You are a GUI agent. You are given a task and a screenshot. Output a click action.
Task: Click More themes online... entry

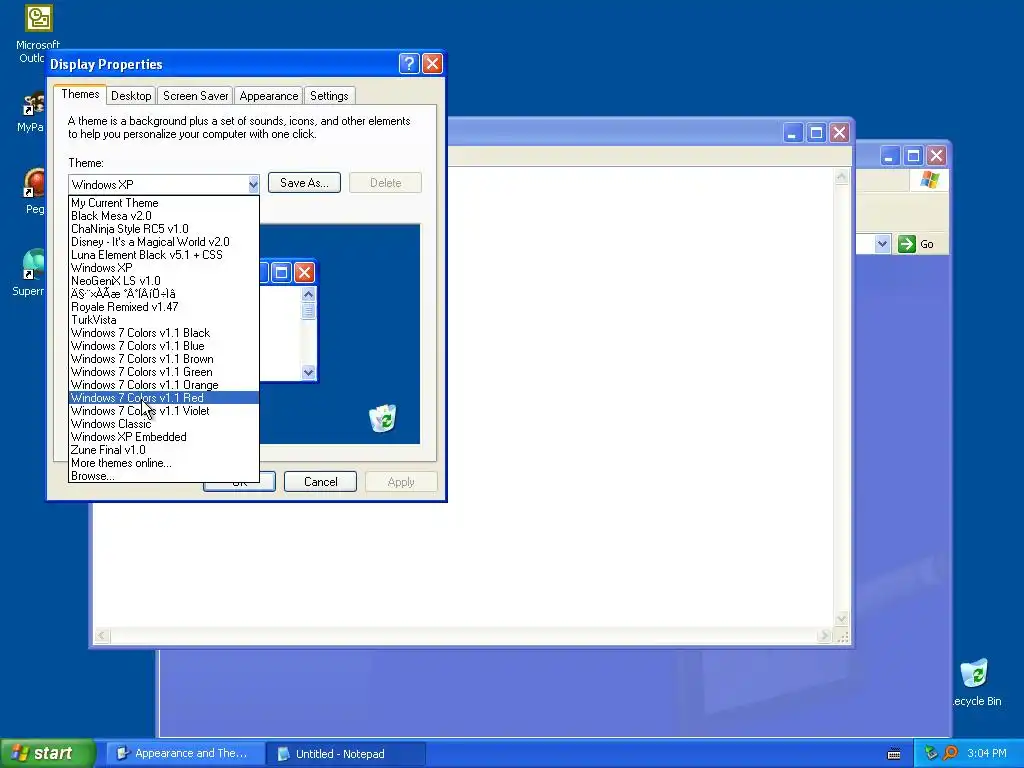[x=164, y=463]
